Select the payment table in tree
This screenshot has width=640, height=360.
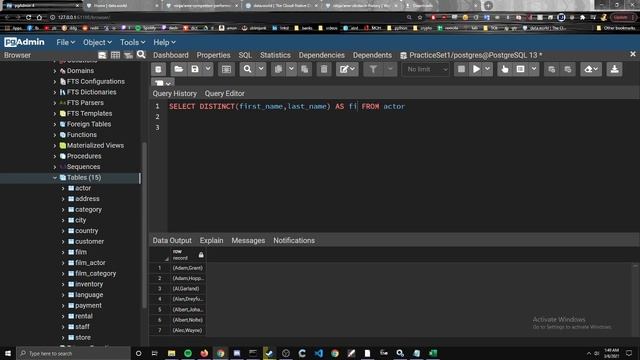(x=88, y=305)
